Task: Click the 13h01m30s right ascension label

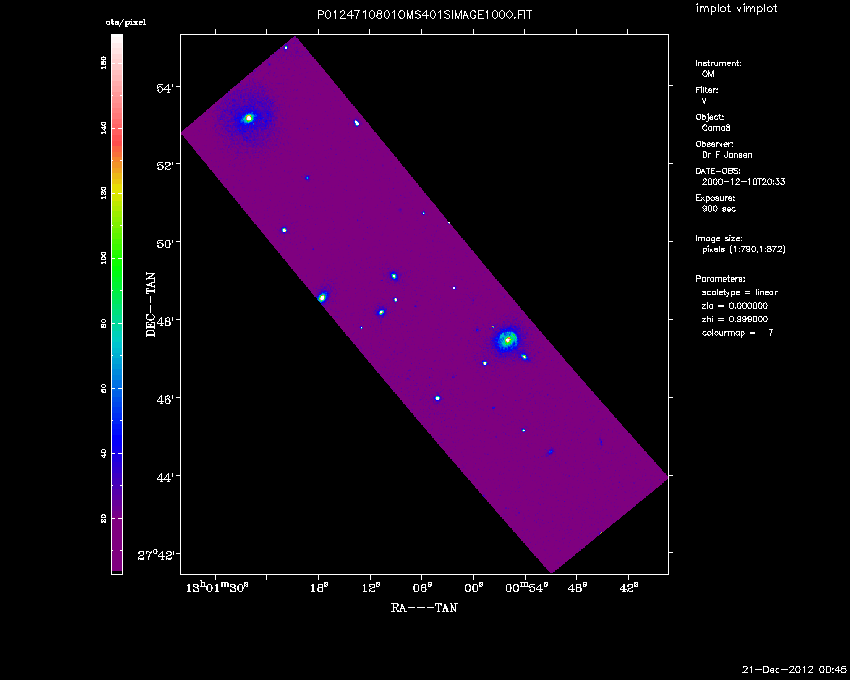Action: [217, 587]
